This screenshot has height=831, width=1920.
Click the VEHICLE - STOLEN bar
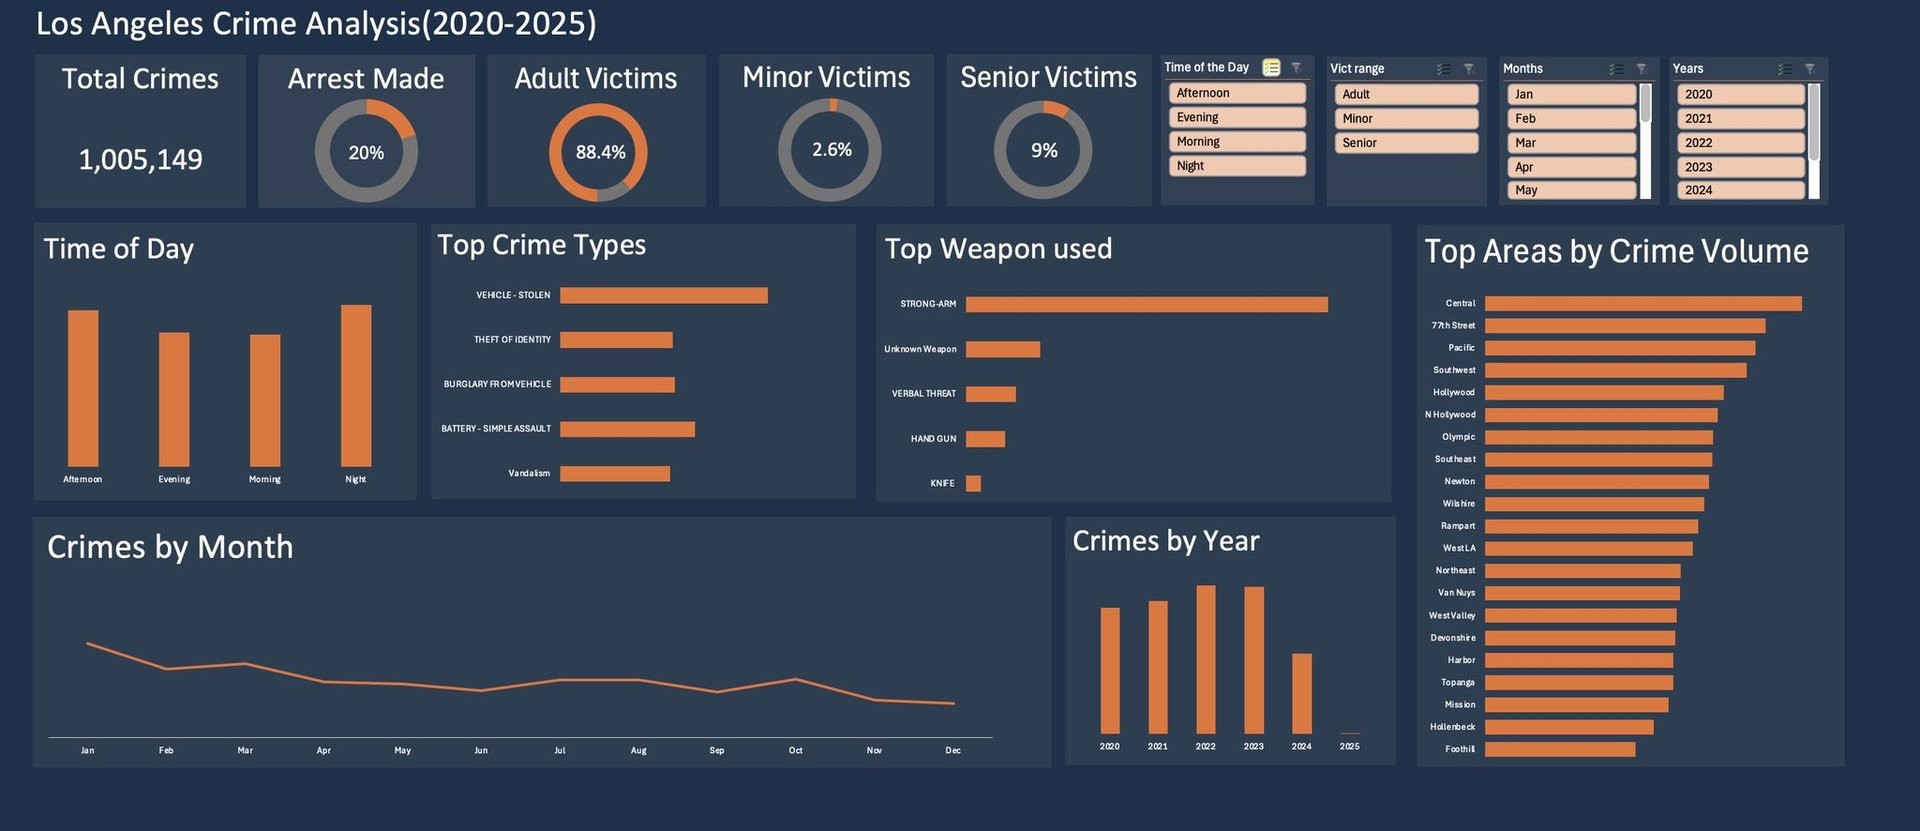click(664, 295)
